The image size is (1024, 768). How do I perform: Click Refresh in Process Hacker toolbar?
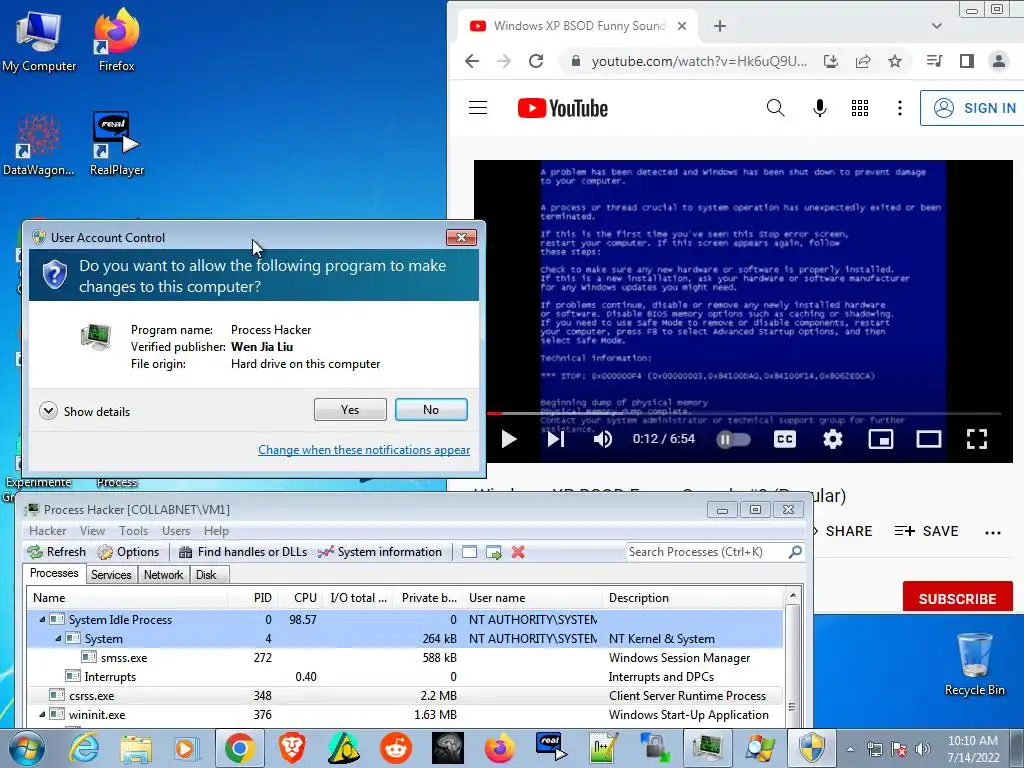click(x=56, y=552)
